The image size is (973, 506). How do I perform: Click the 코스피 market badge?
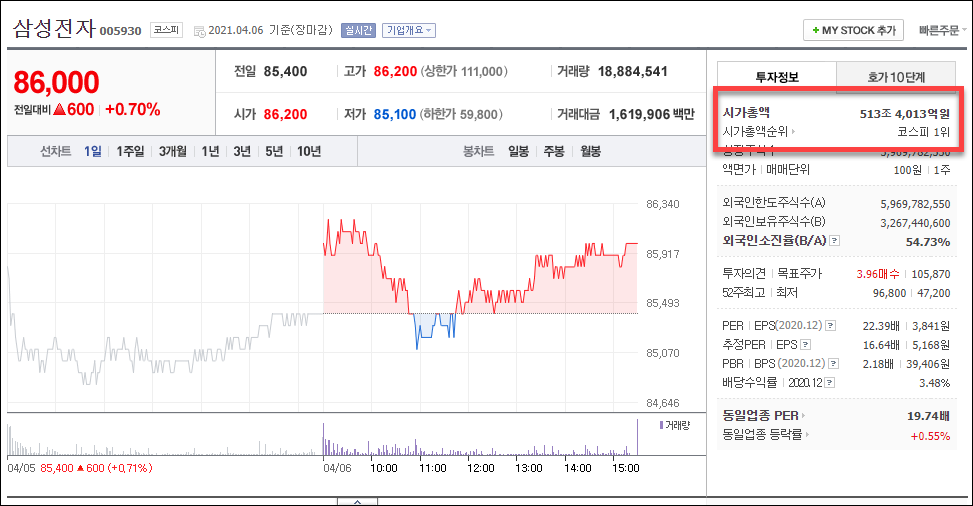pyautogui.click(x=166, y=29)
